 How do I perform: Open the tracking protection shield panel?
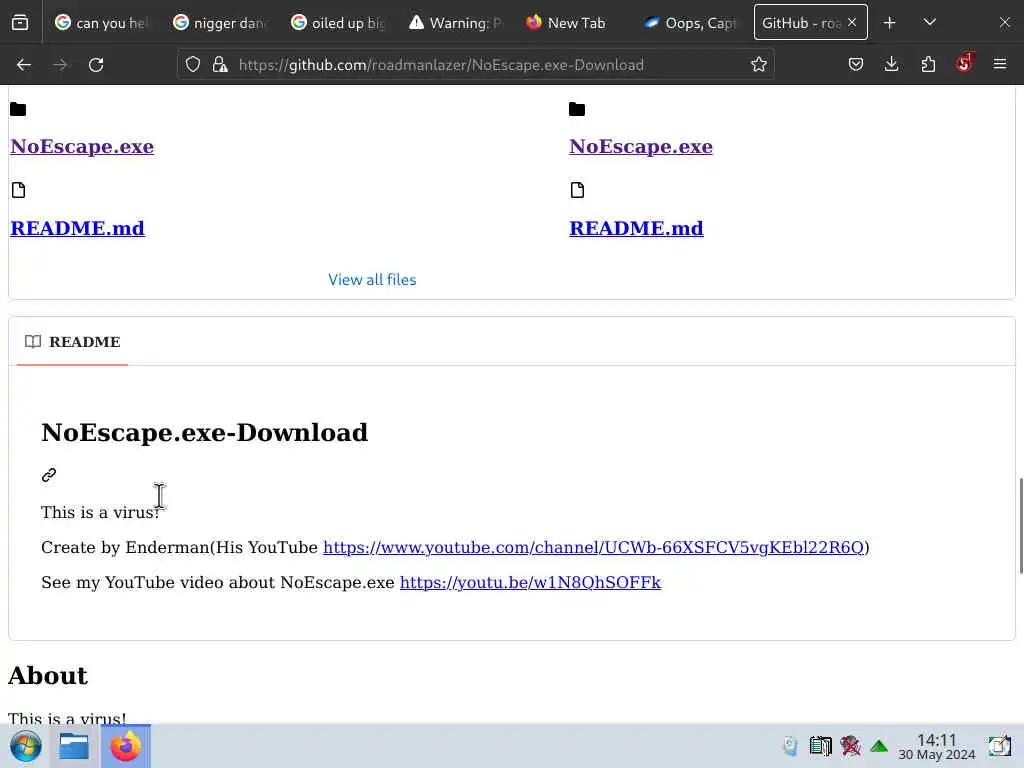(x=193, y=65)
